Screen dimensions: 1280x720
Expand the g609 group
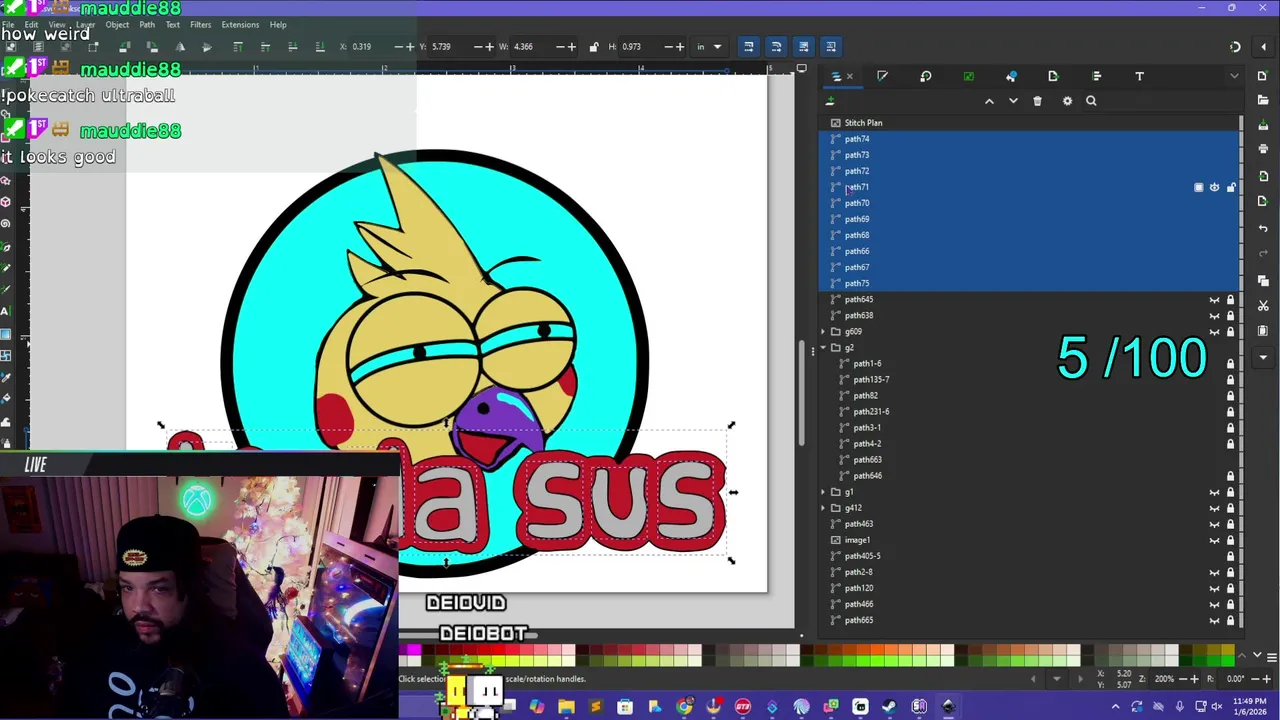pyautogui.click(x=823, y=332)
